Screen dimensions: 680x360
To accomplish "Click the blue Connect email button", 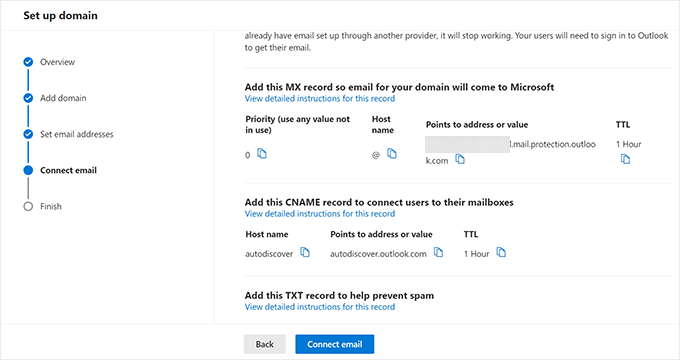I will [x=335, y=344].
